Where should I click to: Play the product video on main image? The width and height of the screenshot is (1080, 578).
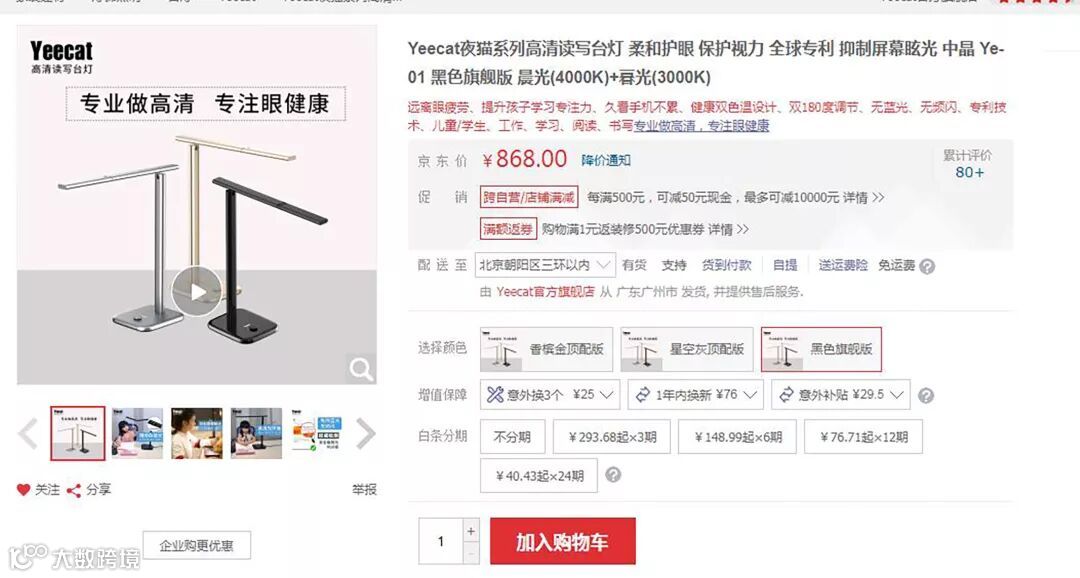click(x=197, y=291)
